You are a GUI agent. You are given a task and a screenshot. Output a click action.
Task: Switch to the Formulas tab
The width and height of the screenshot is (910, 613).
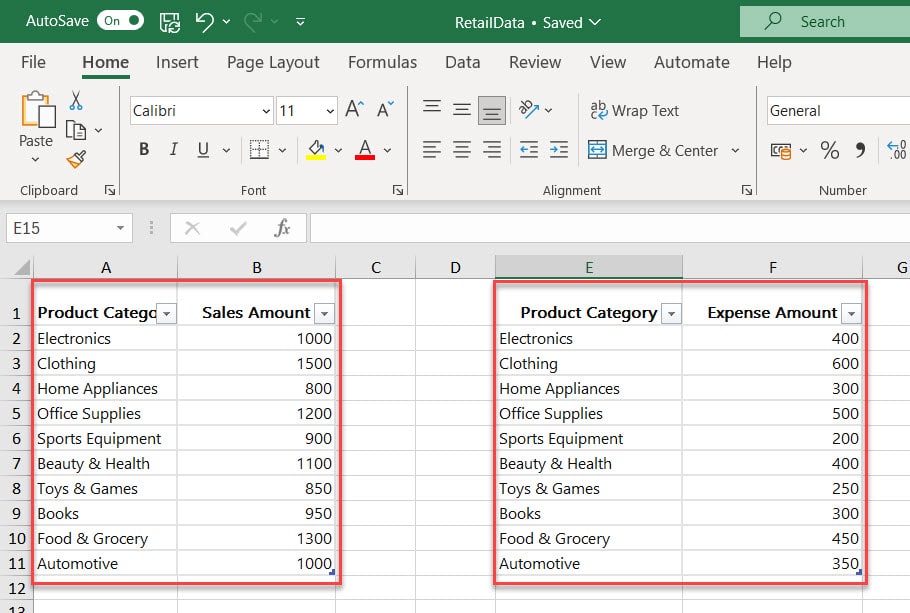click(x=382, y=62)
